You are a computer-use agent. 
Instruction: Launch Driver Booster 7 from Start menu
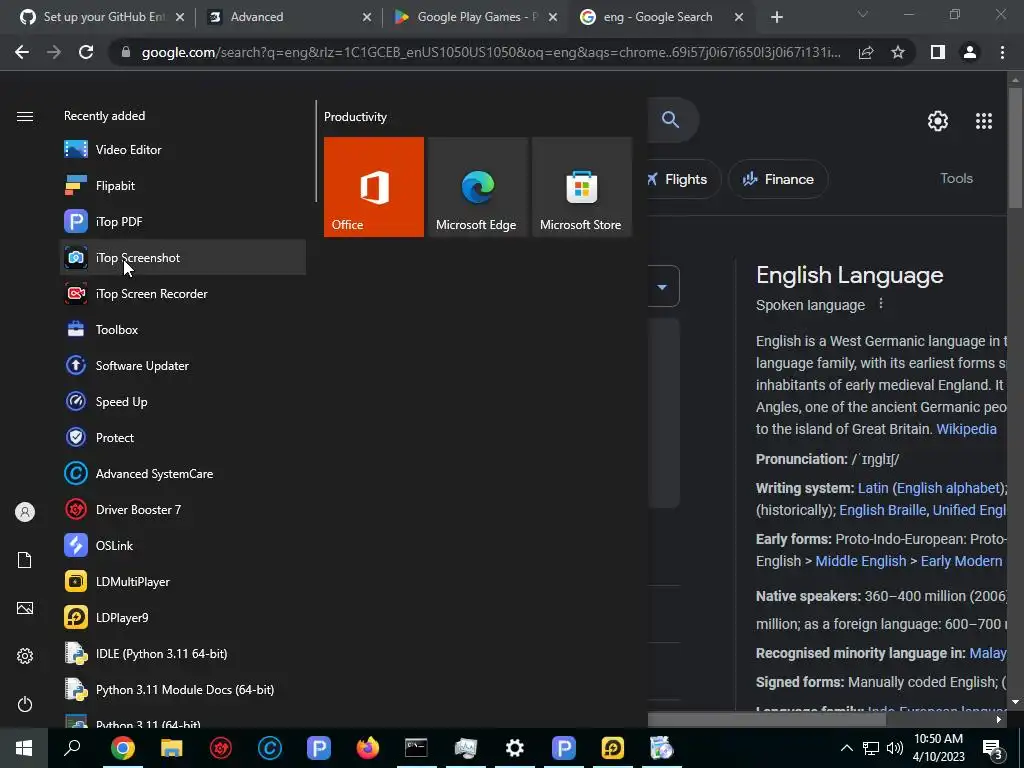(183, 509)
